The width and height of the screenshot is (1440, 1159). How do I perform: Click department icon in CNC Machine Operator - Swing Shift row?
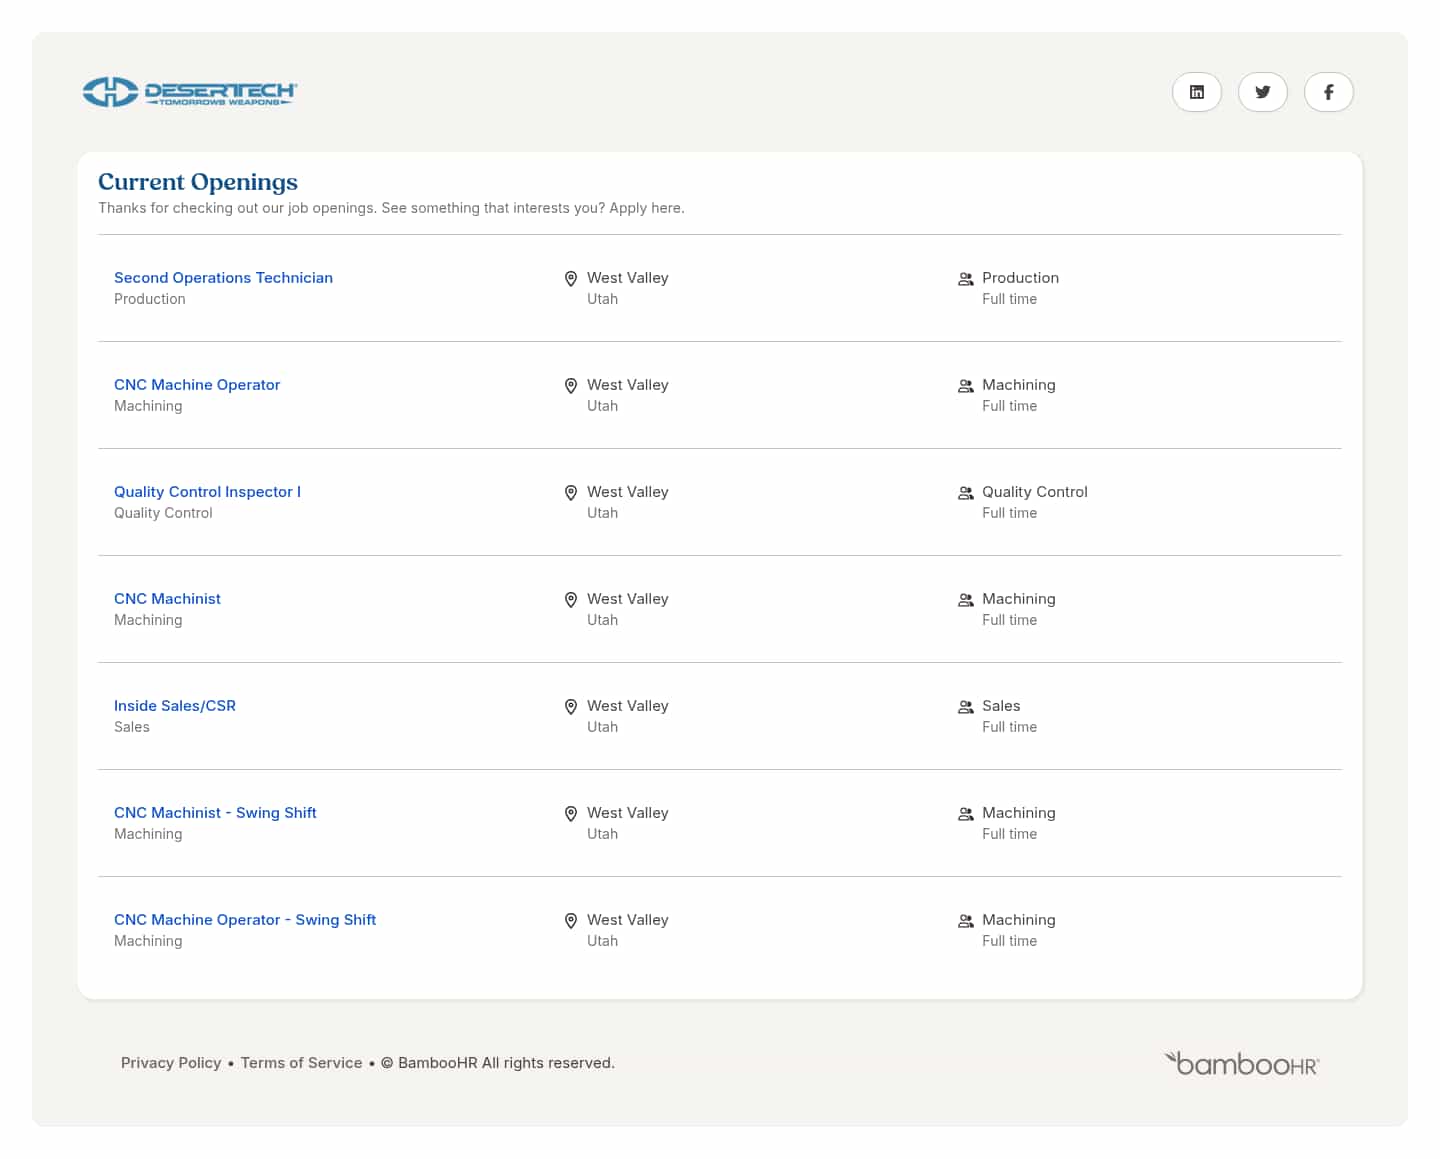tap(966, 921)
